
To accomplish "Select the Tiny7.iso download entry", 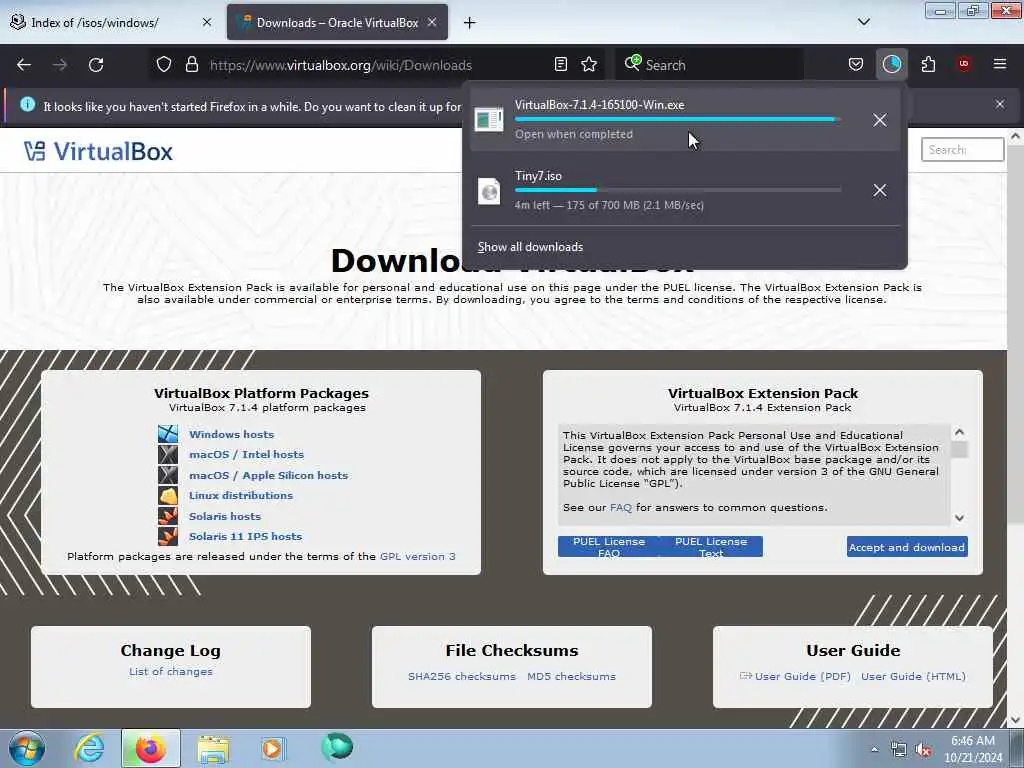I will pos(684,190).
